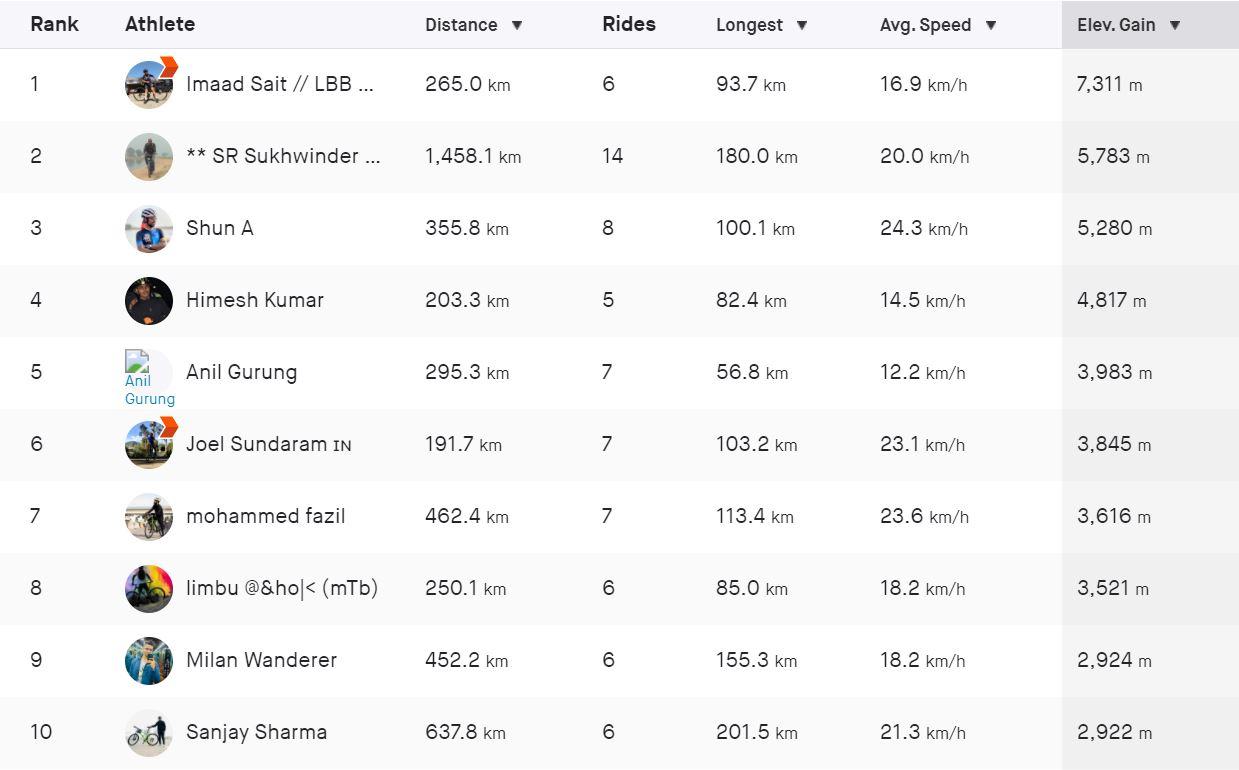
Task: Sort by Distance using the arrow
Action: click(x=517, y=26)
